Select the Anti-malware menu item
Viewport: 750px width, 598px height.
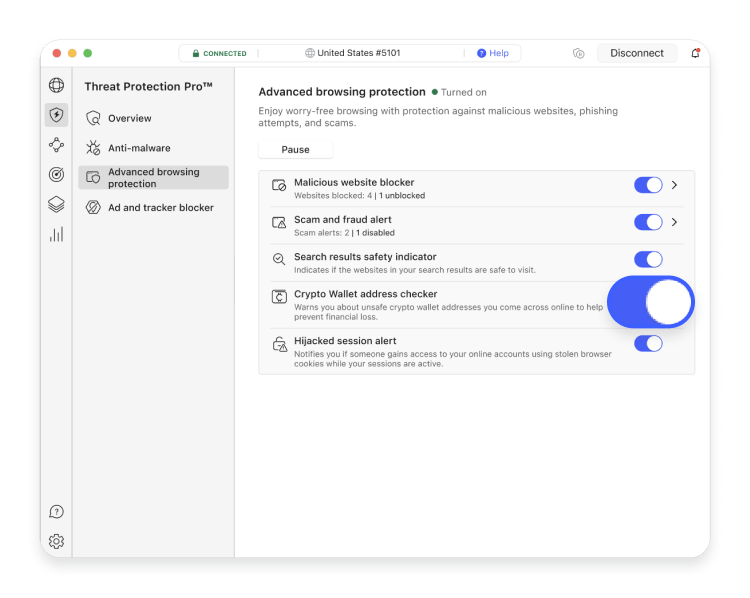(x=139, y=148)
